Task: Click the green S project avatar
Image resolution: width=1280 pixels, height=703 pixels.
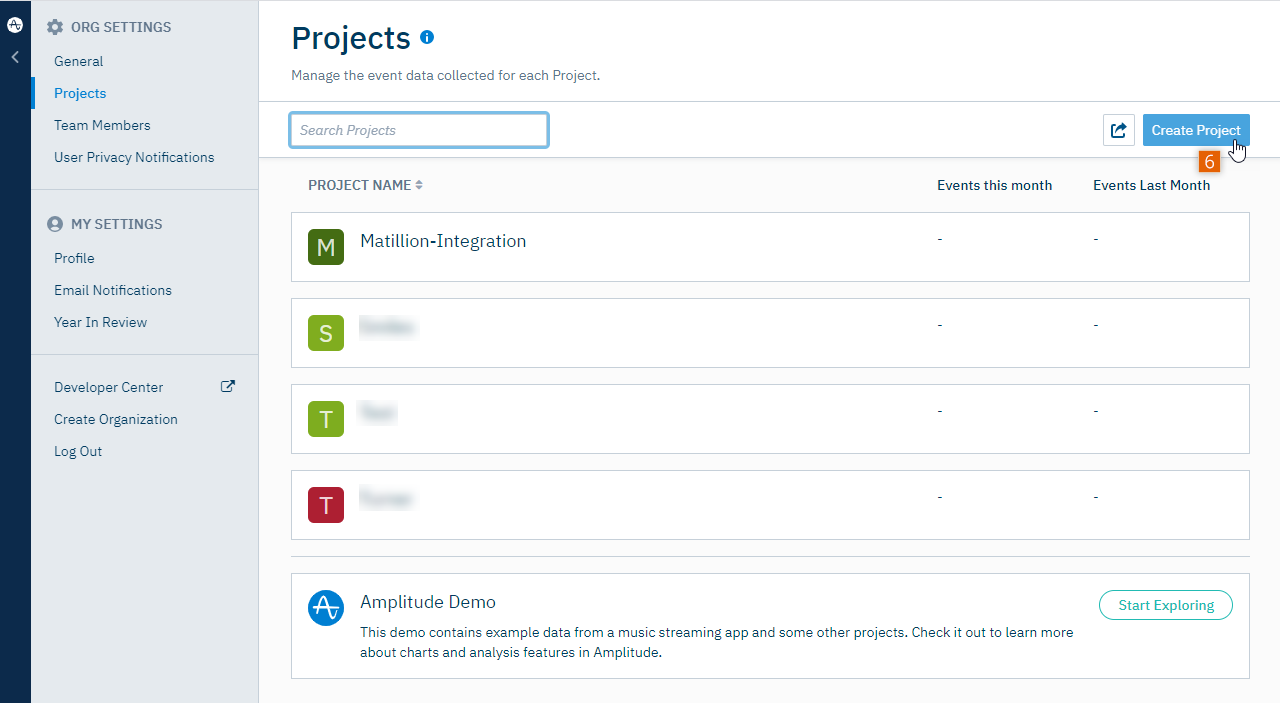Action: point(326,333)
